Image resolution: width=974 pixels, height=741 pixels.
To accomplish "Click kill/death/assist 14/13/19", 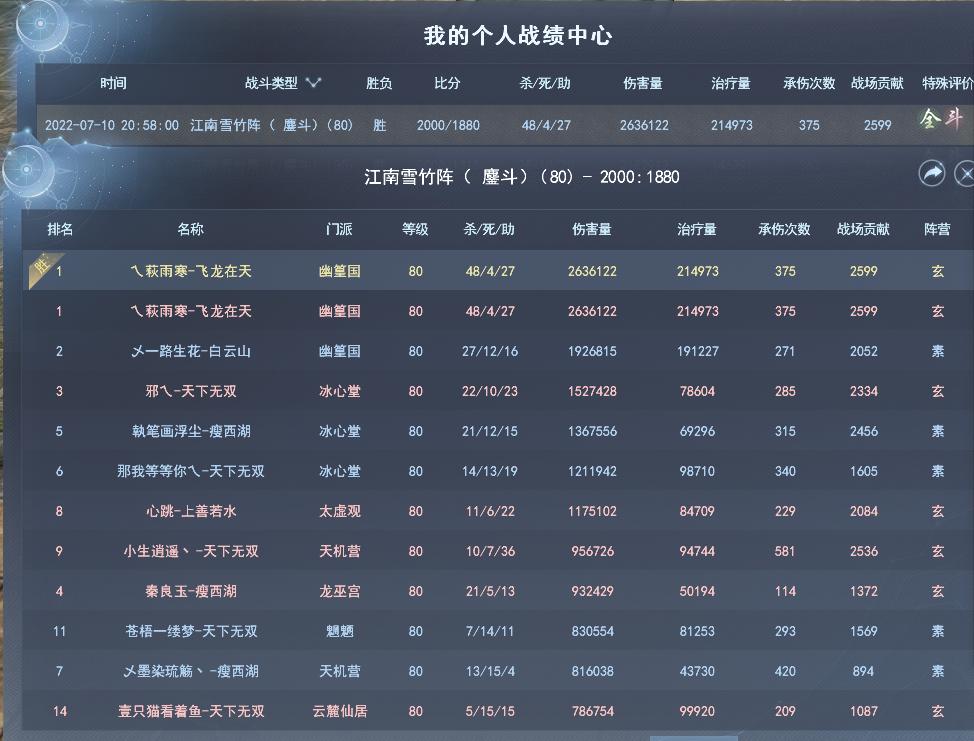I will click(x=489, y=471).
